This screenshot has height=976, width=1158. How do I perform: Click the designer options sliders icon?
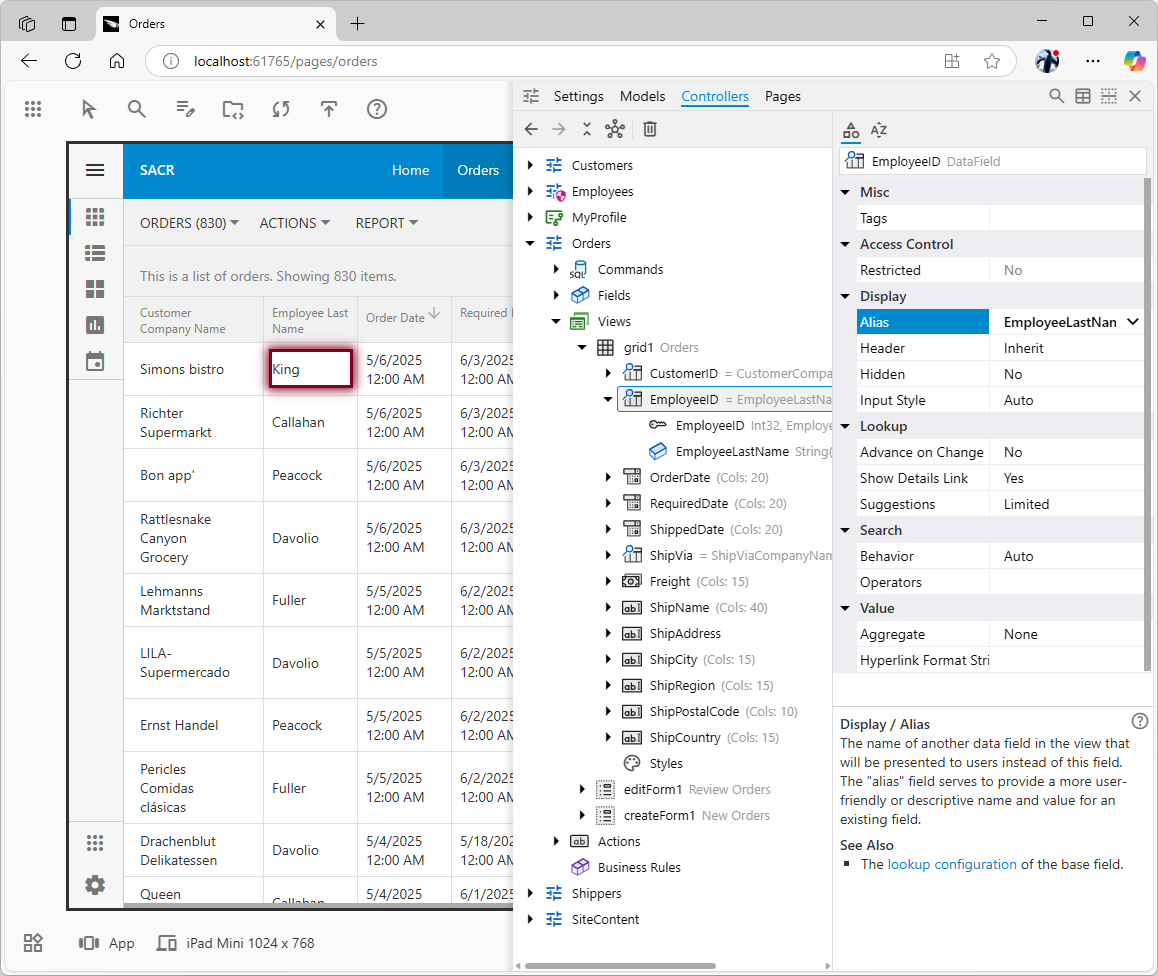click(531, 96)
